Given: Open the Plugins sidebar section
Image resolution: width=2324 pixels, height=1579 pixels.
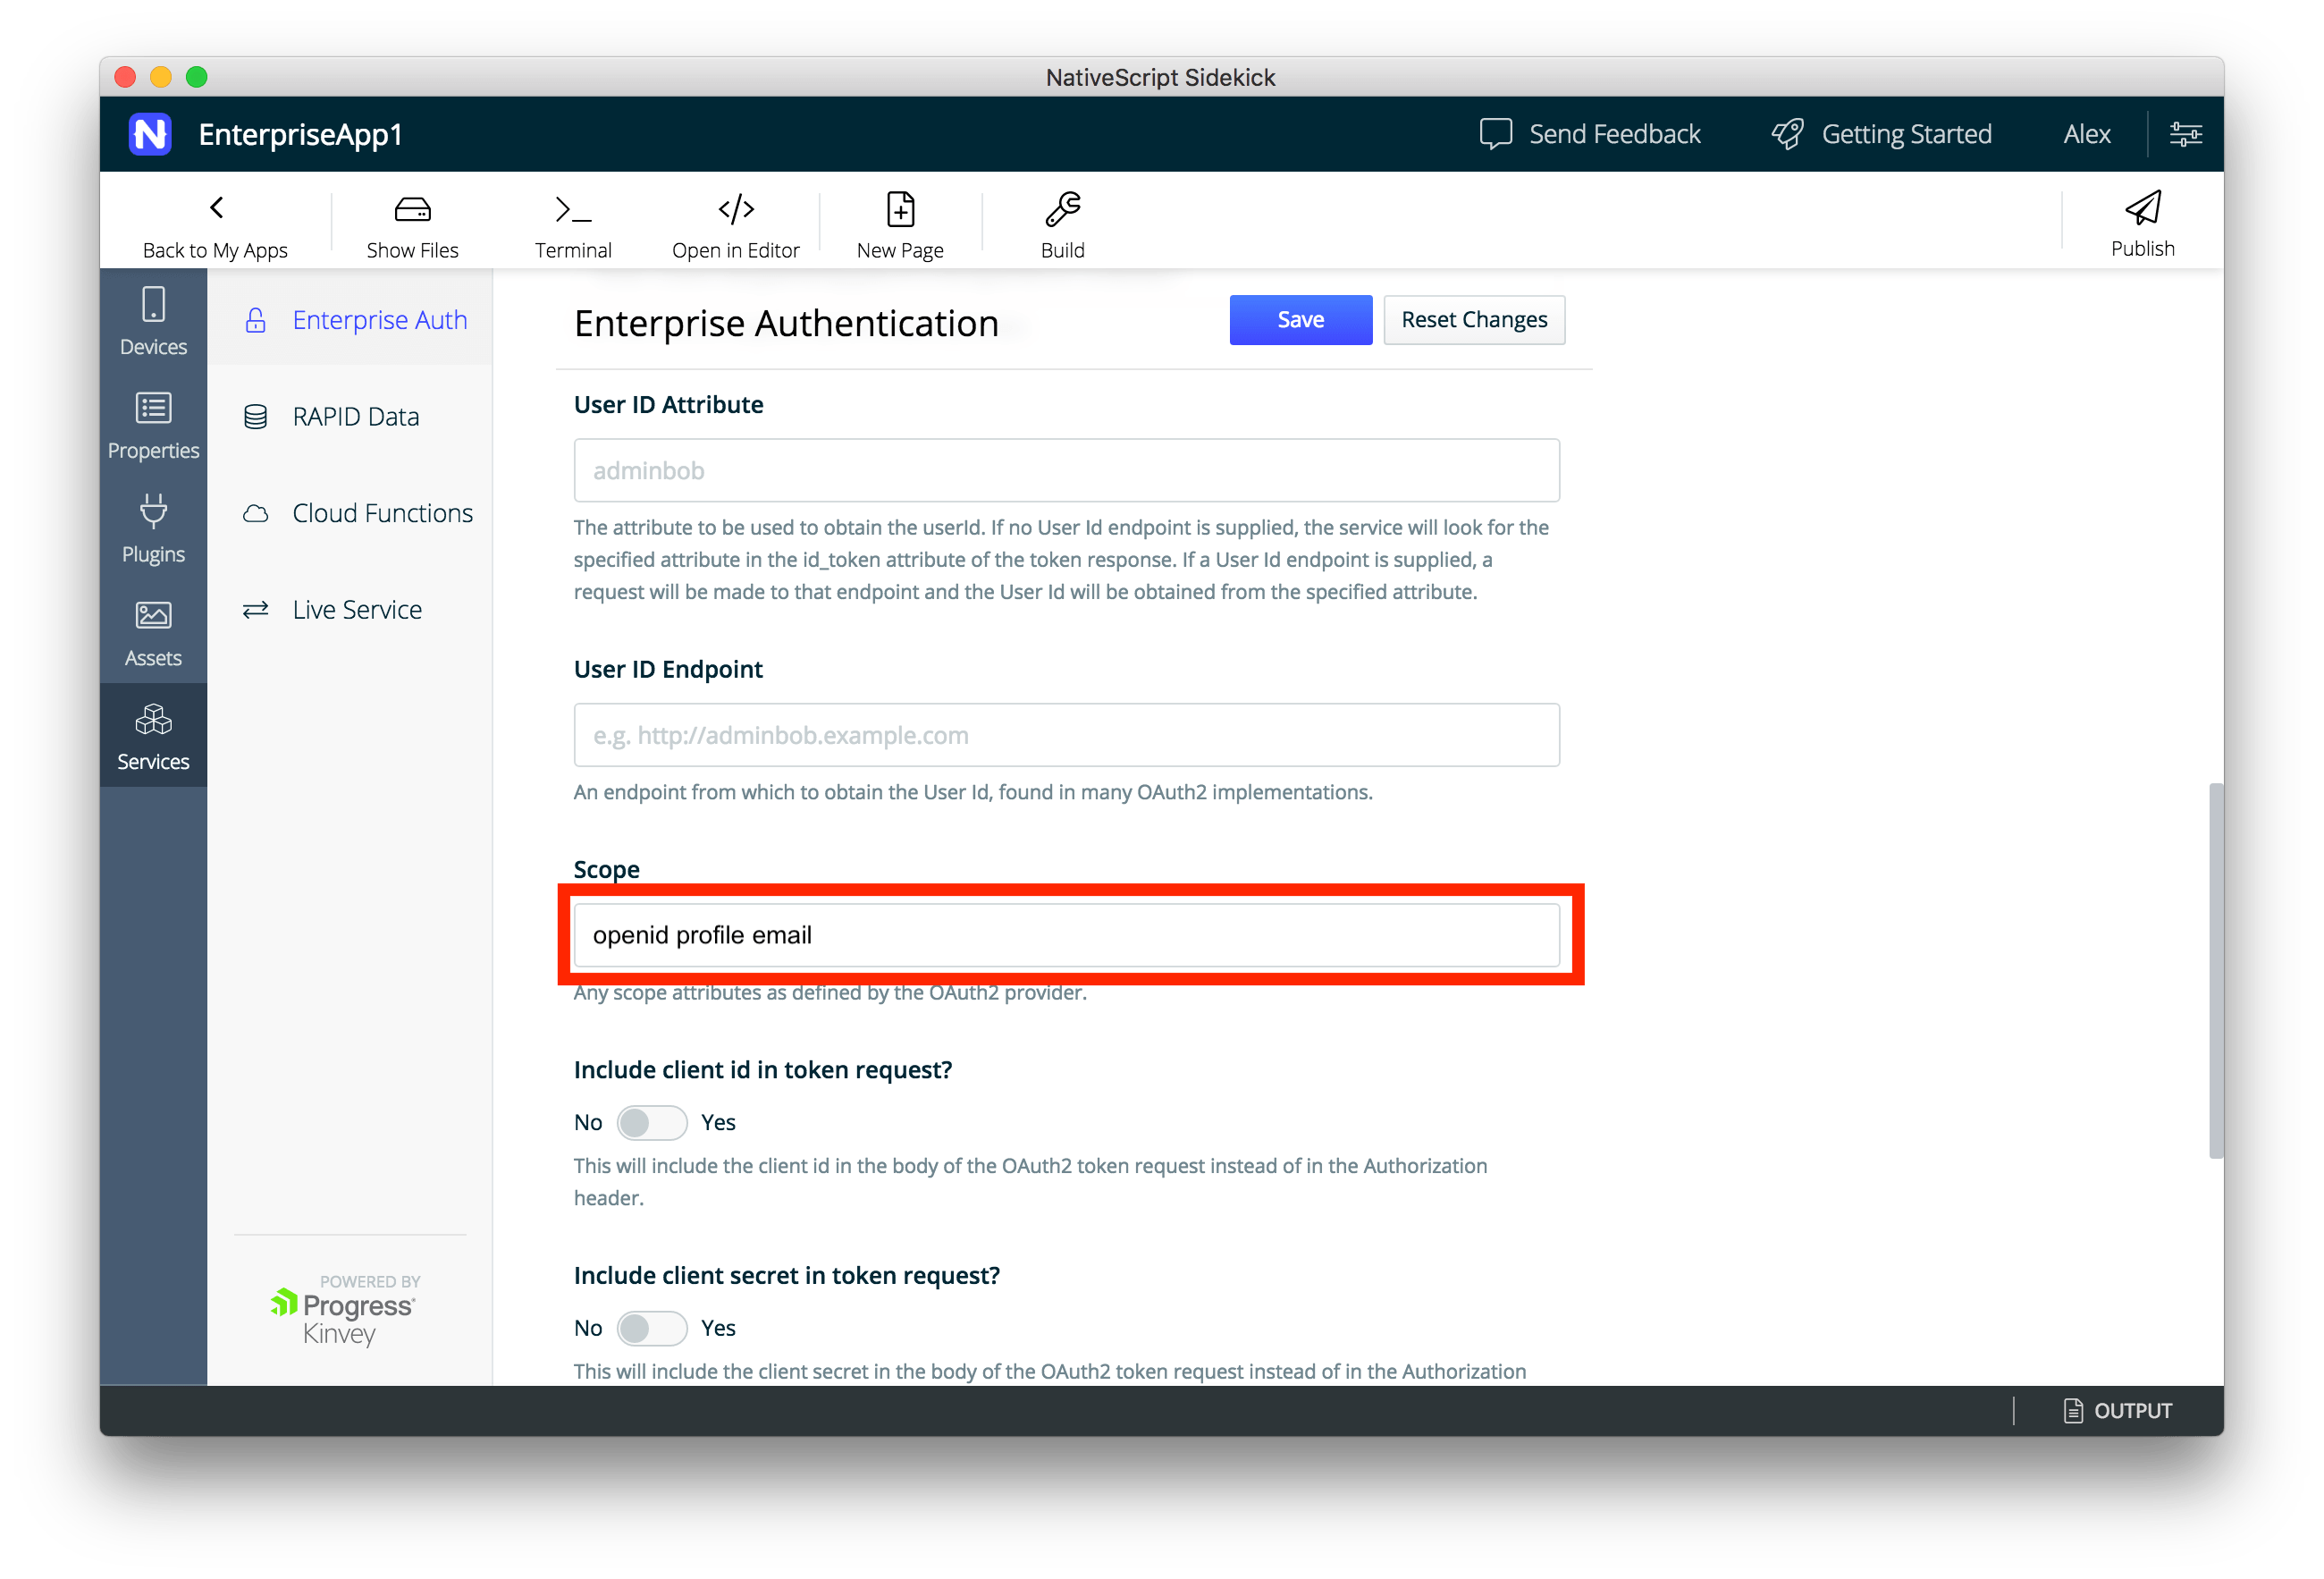Looking at the screenshot, I should click(153, 528).
